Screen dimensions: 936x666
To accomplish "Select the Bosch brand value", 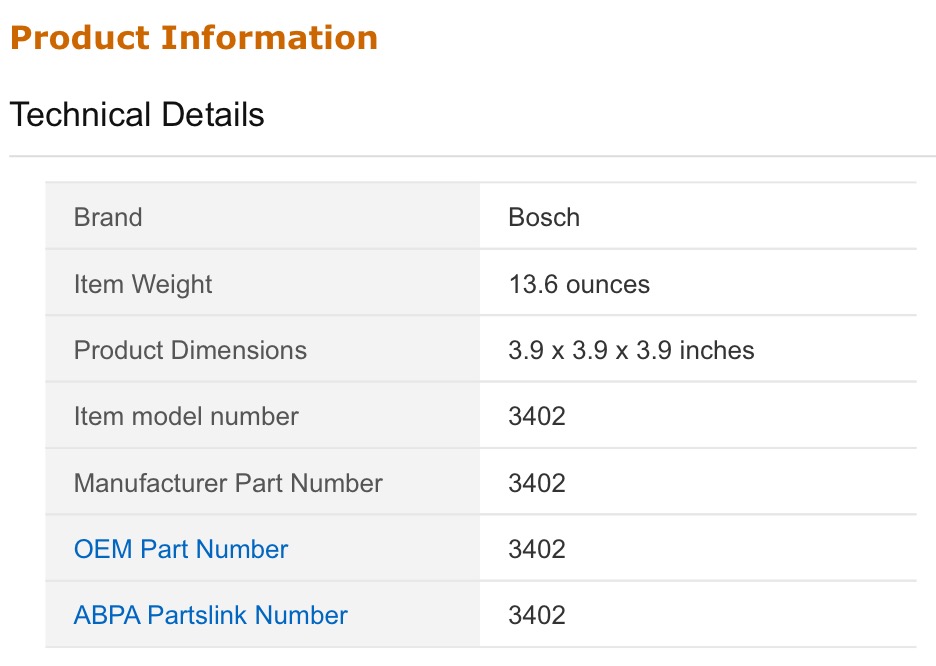I will tap(544, 217).
